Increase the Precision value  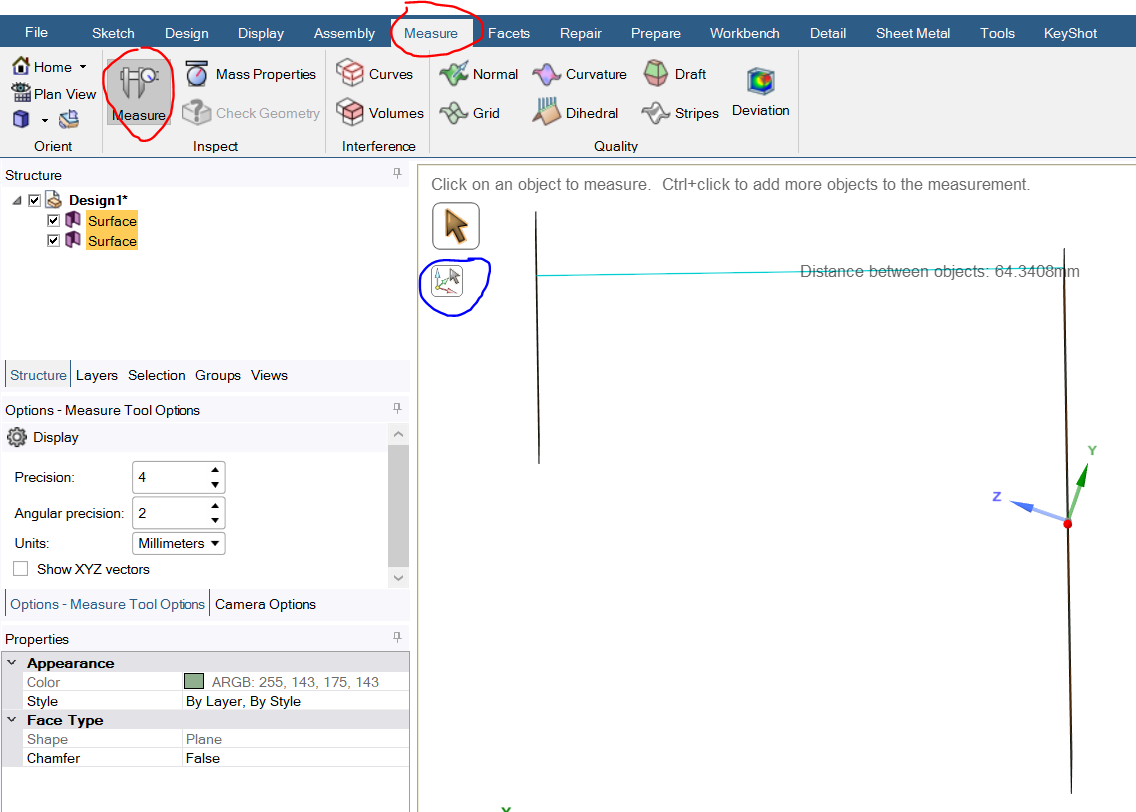coord(215,470)
